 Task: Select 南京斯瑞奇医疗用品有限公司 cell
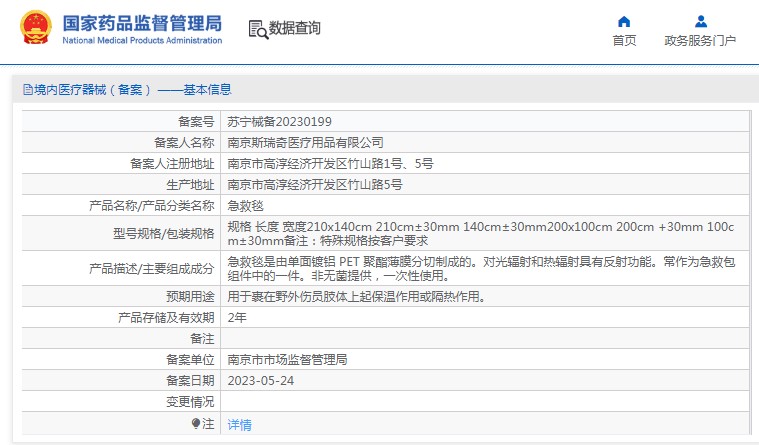(x=305, y=142)
